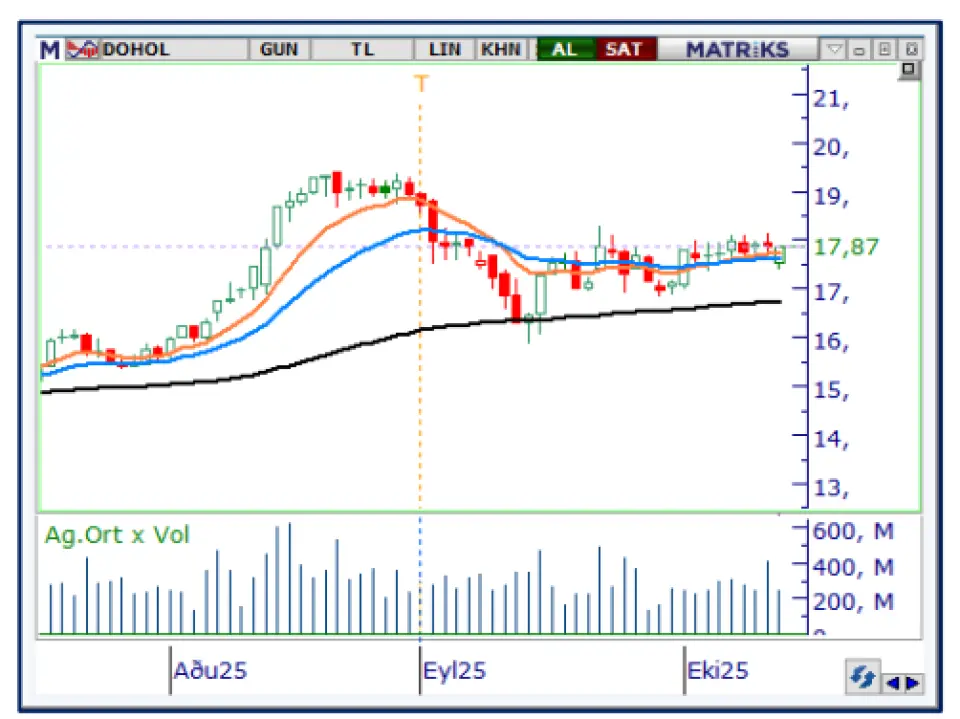
Task: Toggle LIN linear scale mode
Action: click(444, 49)
